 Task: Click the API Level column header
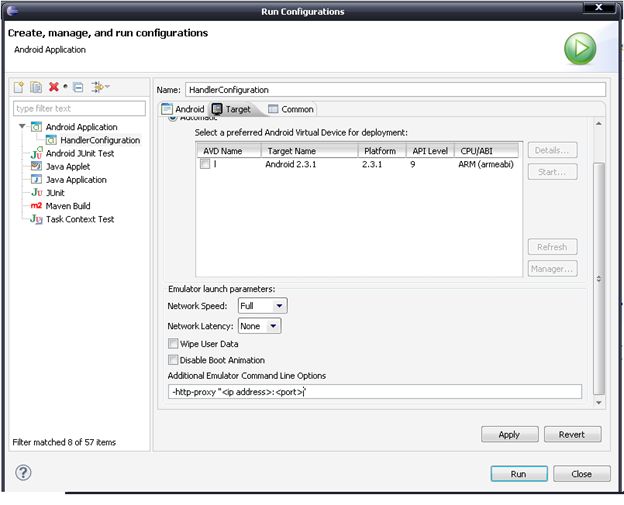(x=430, y=151)
